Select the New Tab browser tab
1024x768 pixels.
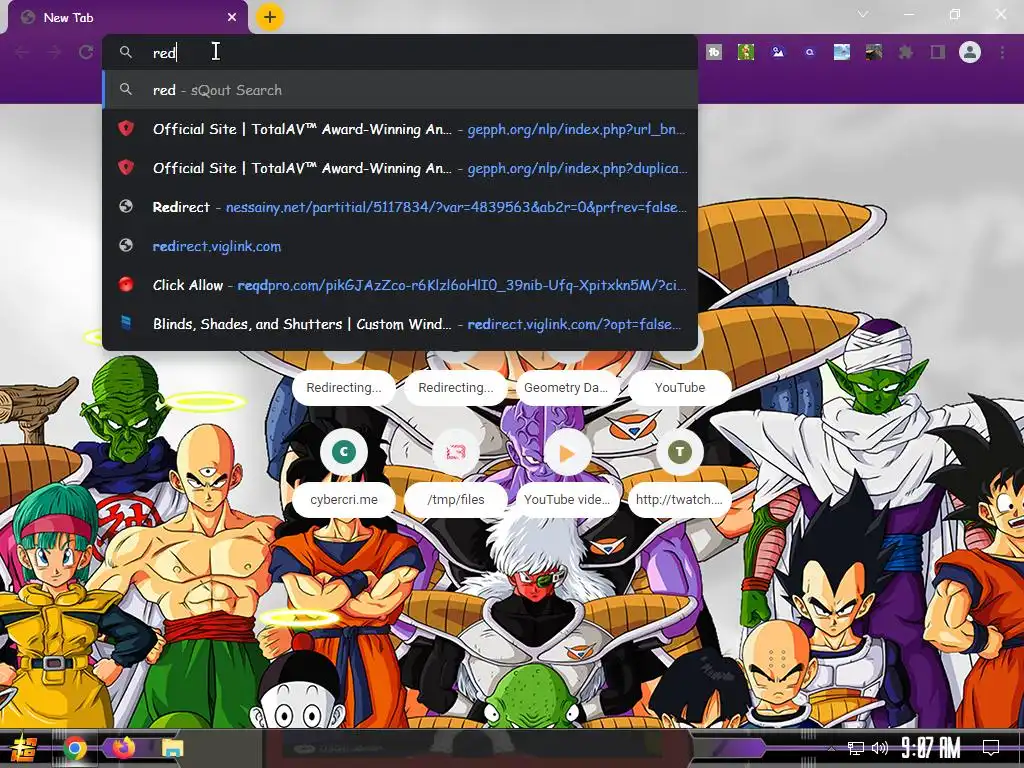(x=127, y=18)
